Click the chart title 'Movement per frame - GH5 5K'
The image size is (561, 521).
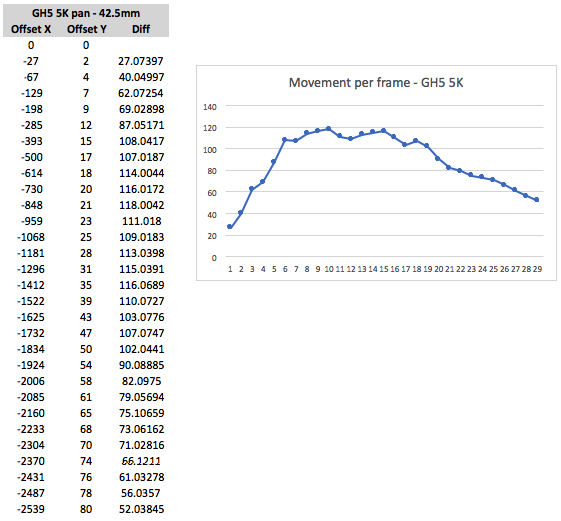376,83
